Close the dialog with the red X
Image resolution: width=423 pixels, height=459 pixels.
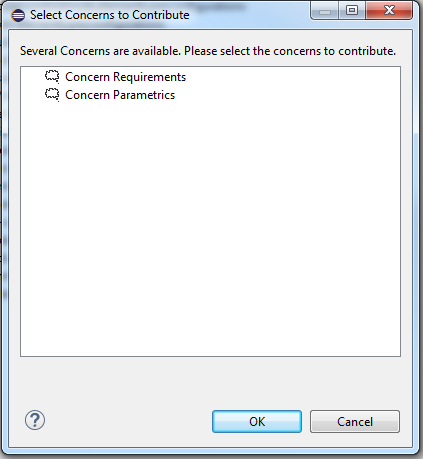pyautogui.click(x=389, y=11)
